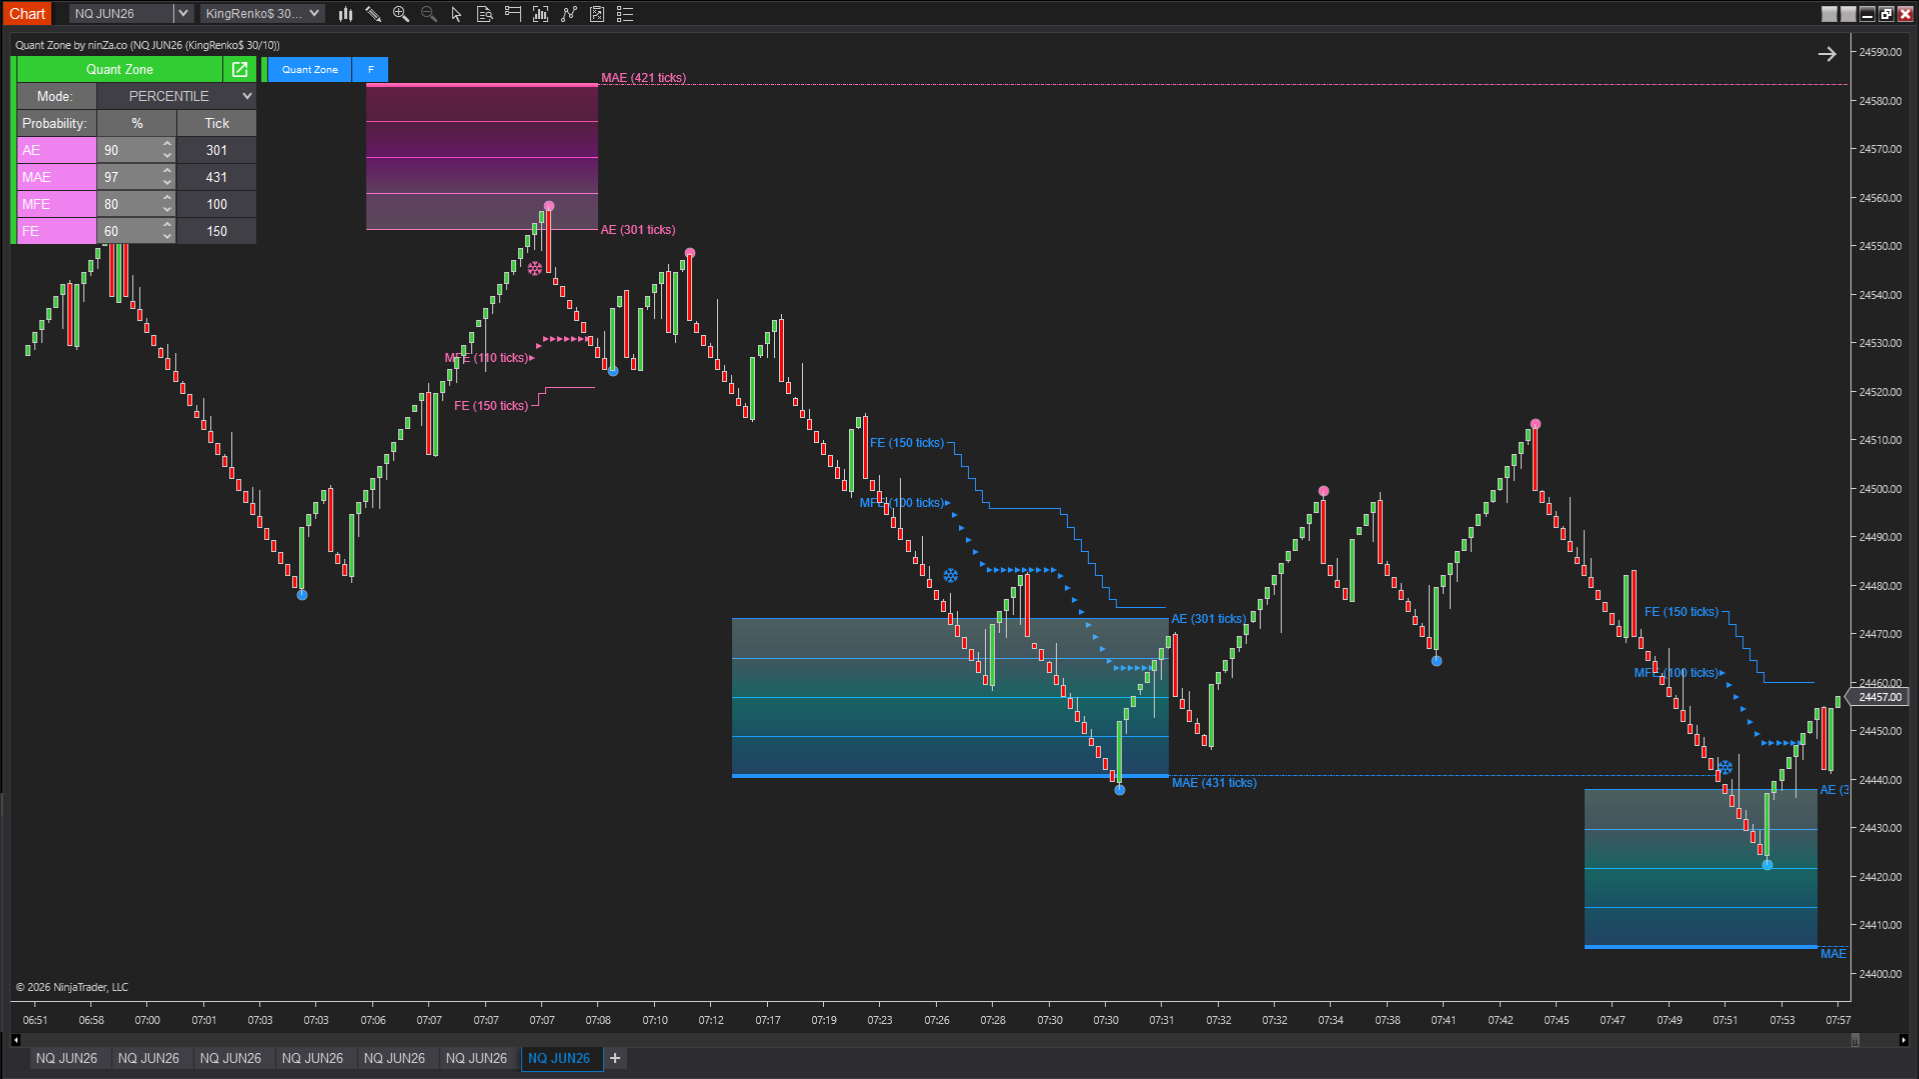Open the Strategies icon in toolbar
Image resolution: width=1919 pixels, height=1079 pixels.
[x=597, y=14]
